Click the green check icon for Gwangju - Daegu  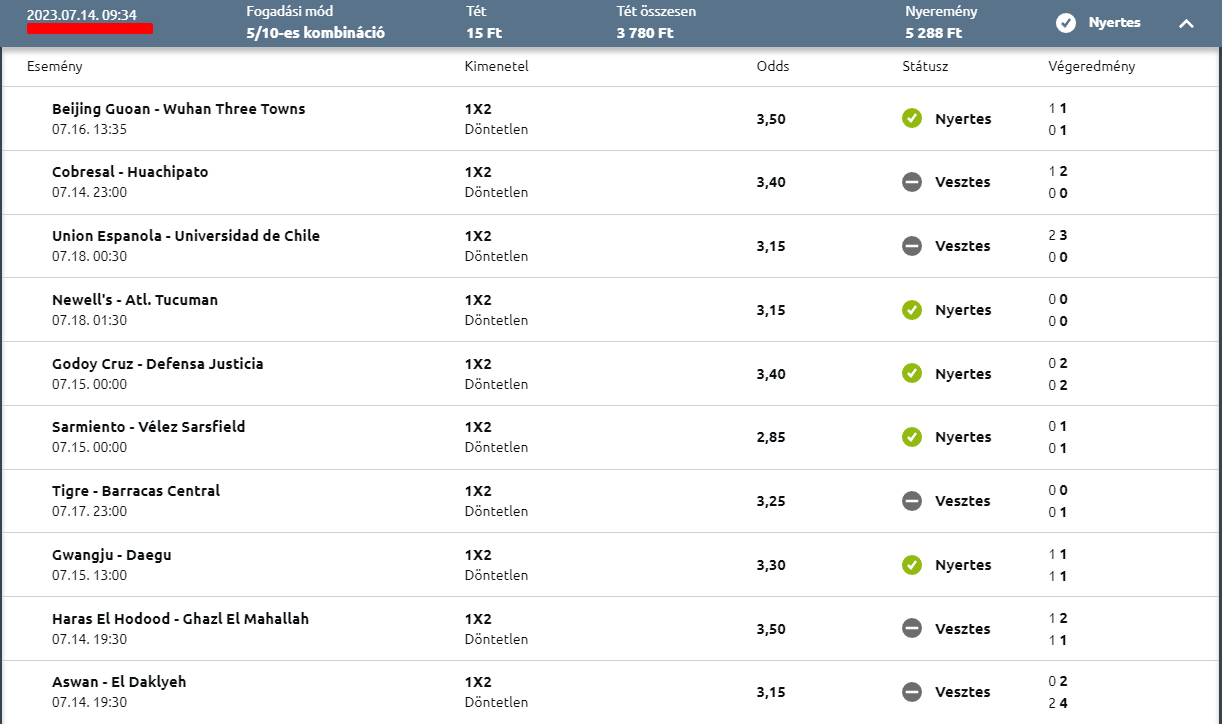tap(911, 565)
